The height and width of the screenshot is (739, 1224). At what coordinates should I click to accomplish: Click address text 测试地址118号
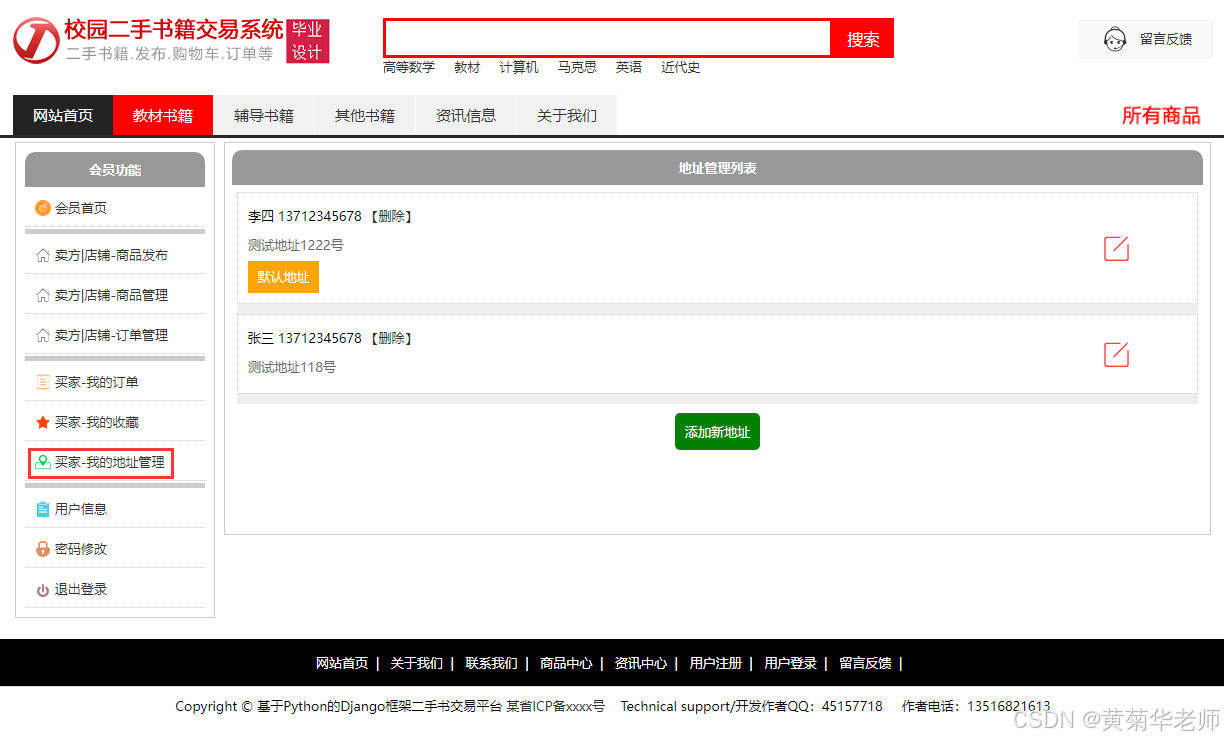tap(292, 367)
